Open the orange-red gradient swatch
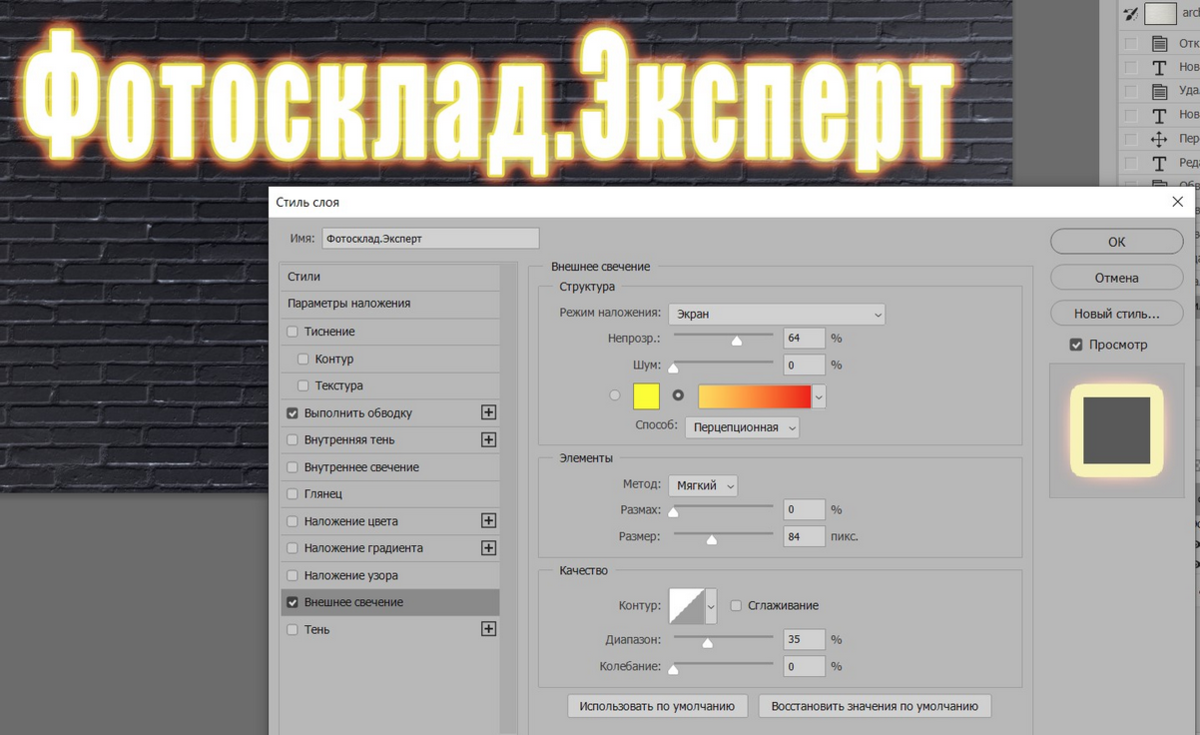The image size is (1200, 735). click(755, 397)
